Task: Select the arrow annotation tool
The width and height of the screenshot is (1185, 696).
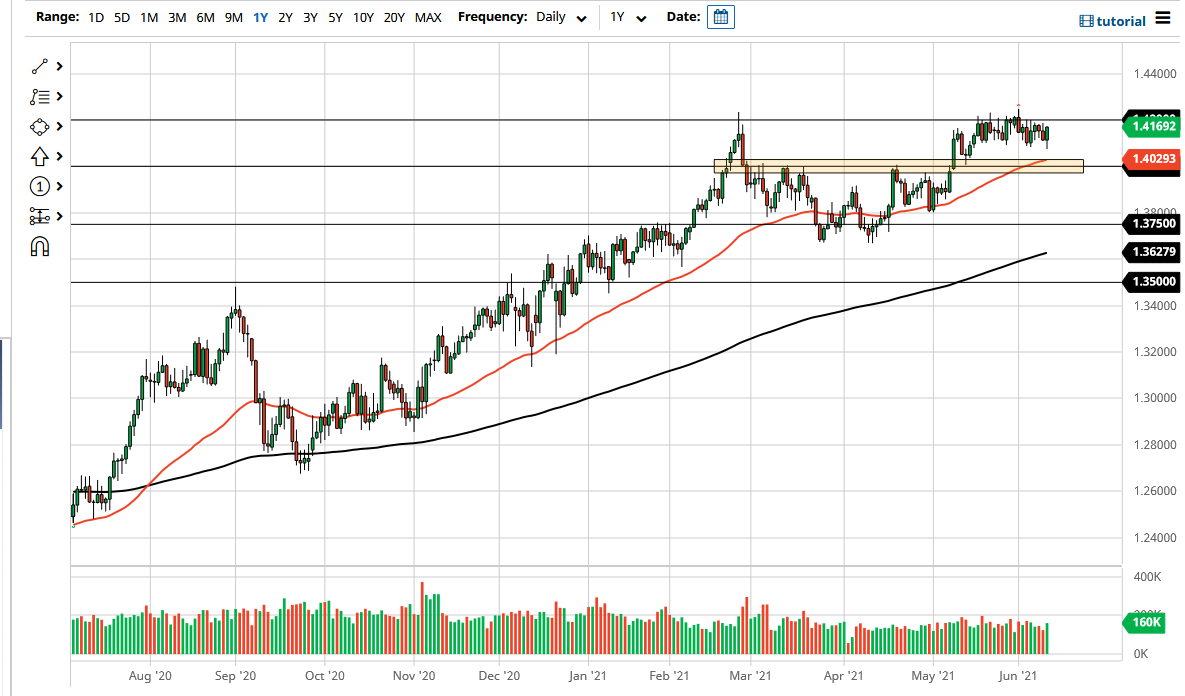Action: click(41, 156)
